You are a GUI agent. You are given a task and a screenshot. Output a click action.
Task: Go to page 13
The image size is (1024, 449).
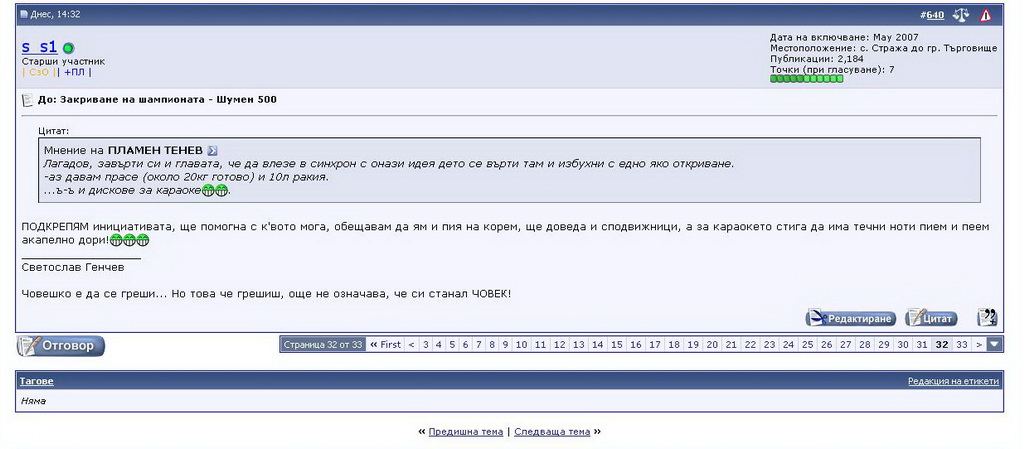click(x=578, y=345)
